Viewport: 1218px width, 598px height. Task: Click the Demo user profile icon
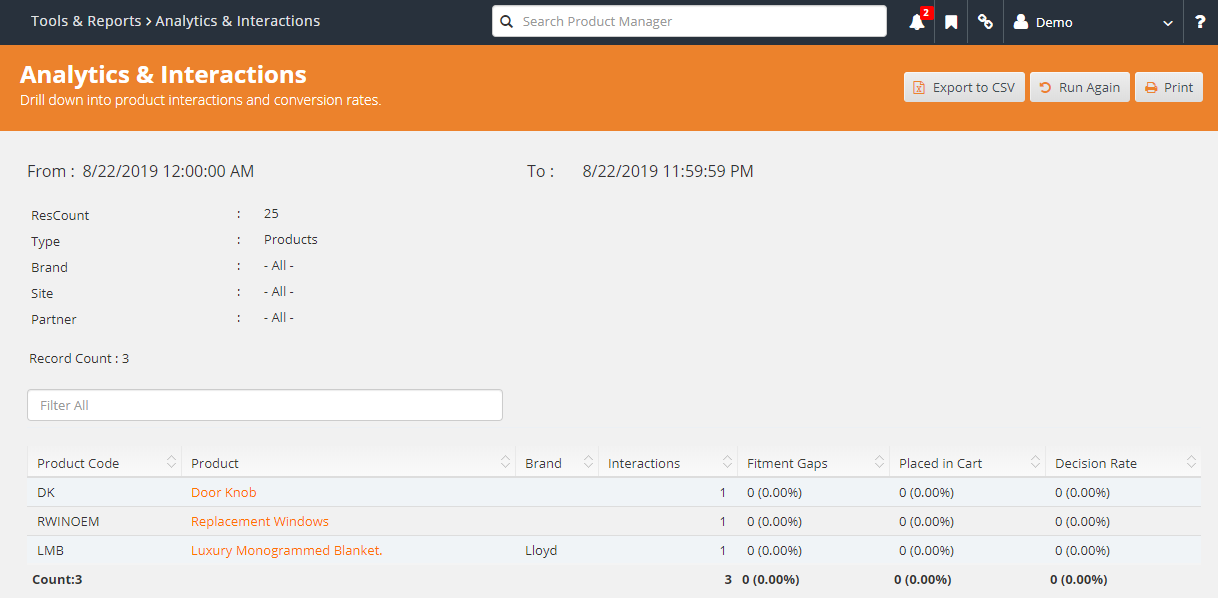(1019, 21)
